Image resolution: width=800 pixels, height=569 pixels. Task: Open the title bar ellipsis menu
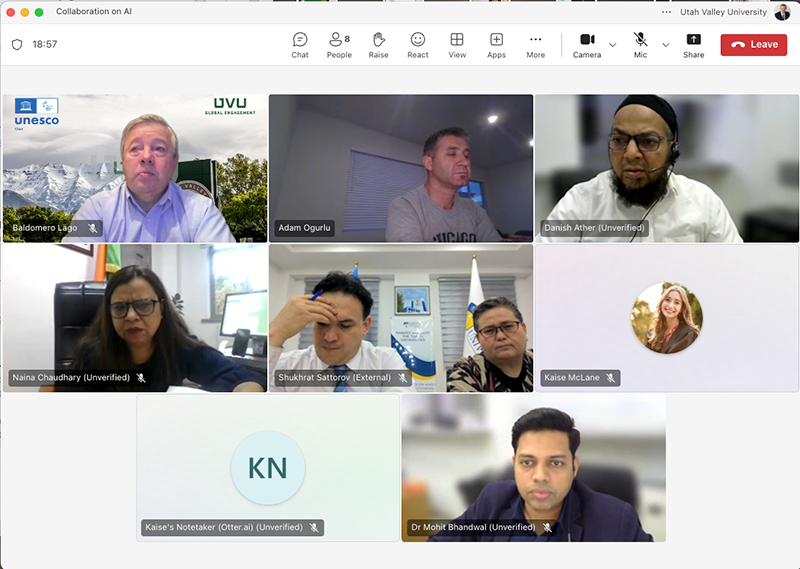(667, 12)
